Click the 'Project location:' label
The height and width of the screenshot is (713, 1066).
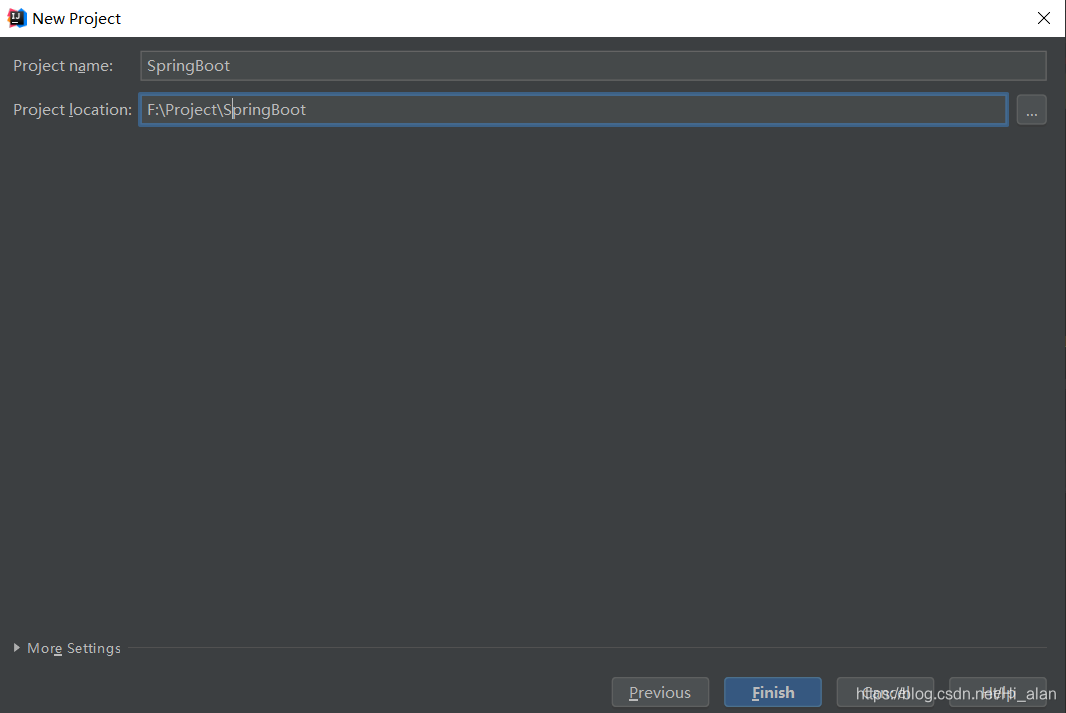(x=73, y=109)
